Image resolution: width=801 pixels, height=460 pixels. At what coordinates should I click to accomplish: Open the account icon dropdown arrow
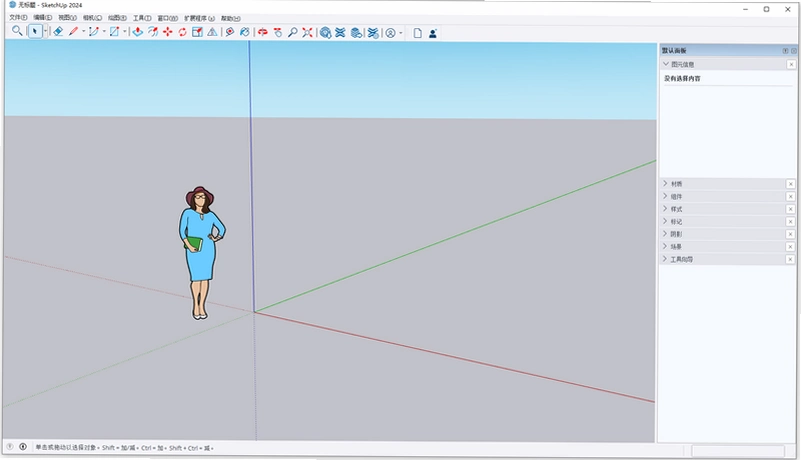tap(400, 34)
